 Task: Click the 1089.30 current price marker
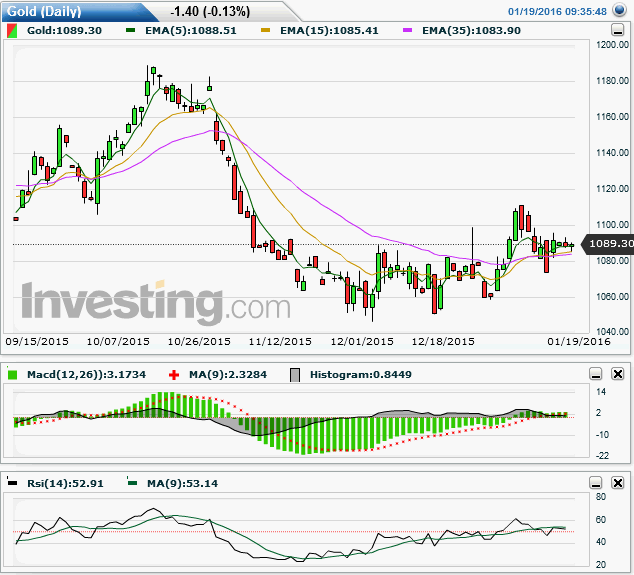(x=608, y=243)
